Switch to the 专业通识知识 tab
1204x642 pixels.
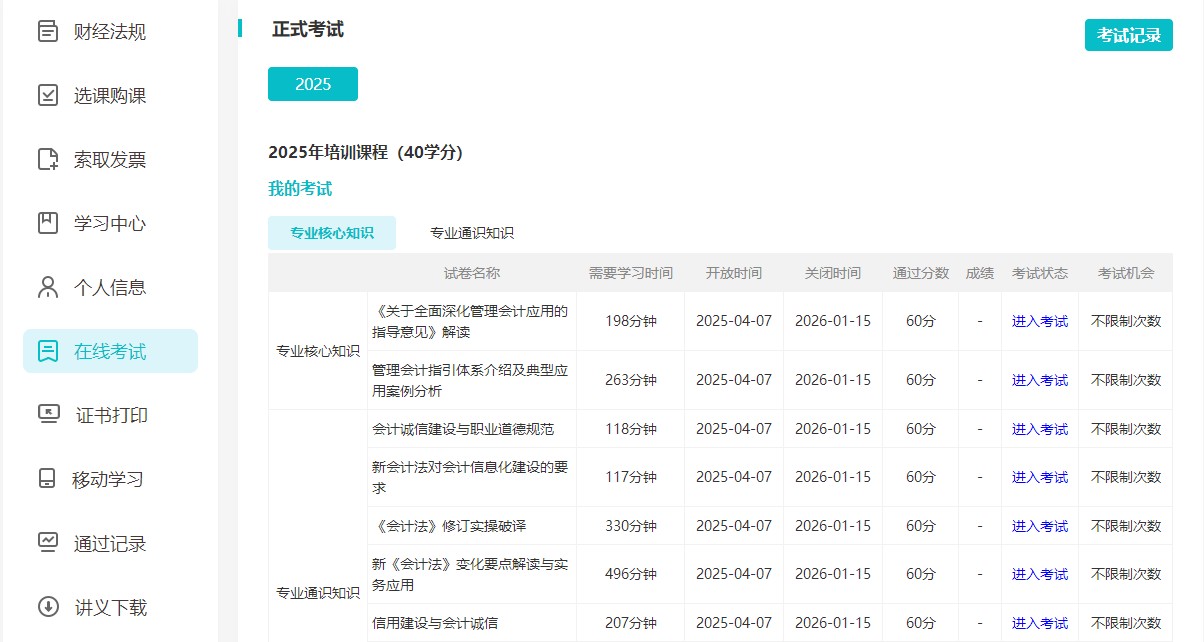[472, 233]
